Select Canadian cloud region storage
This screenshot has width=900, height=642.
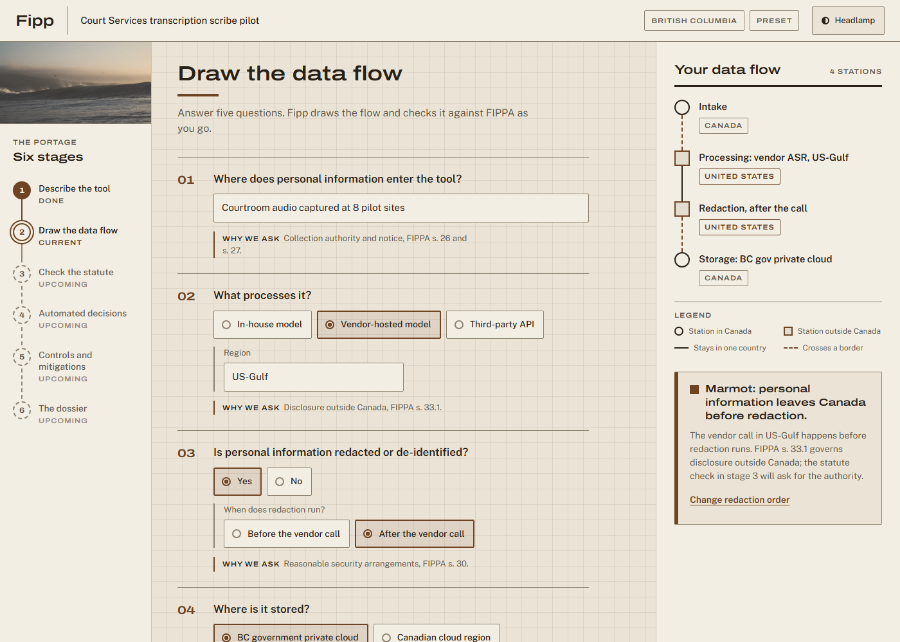pyautogui.click(x=436, y=636)
